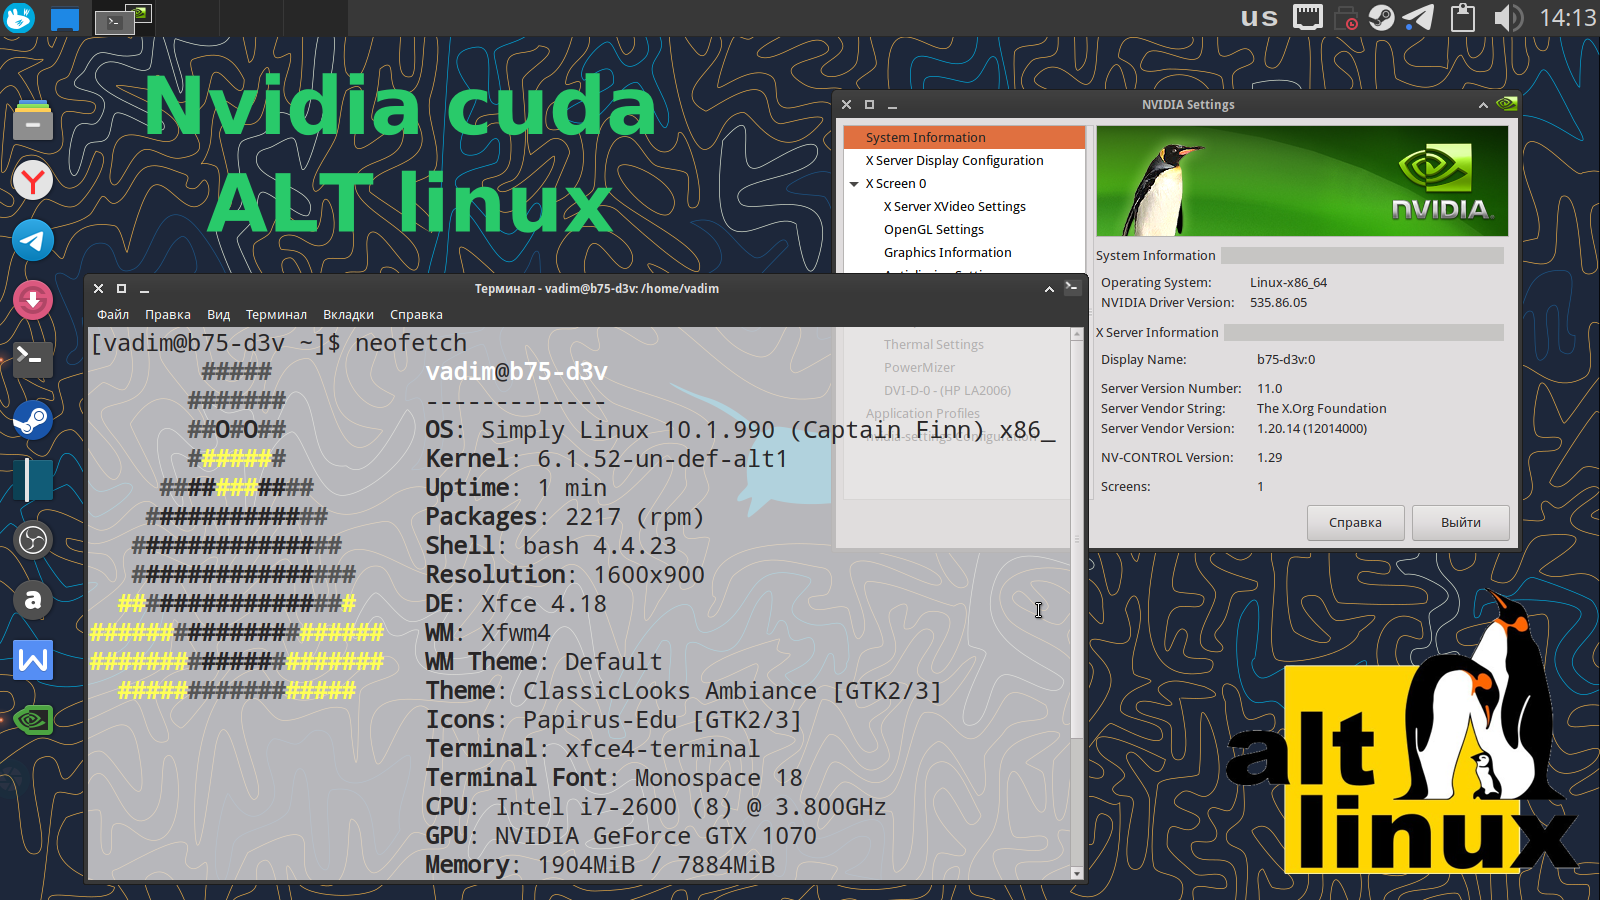Click the Steam tray icon

point(1381,17)
